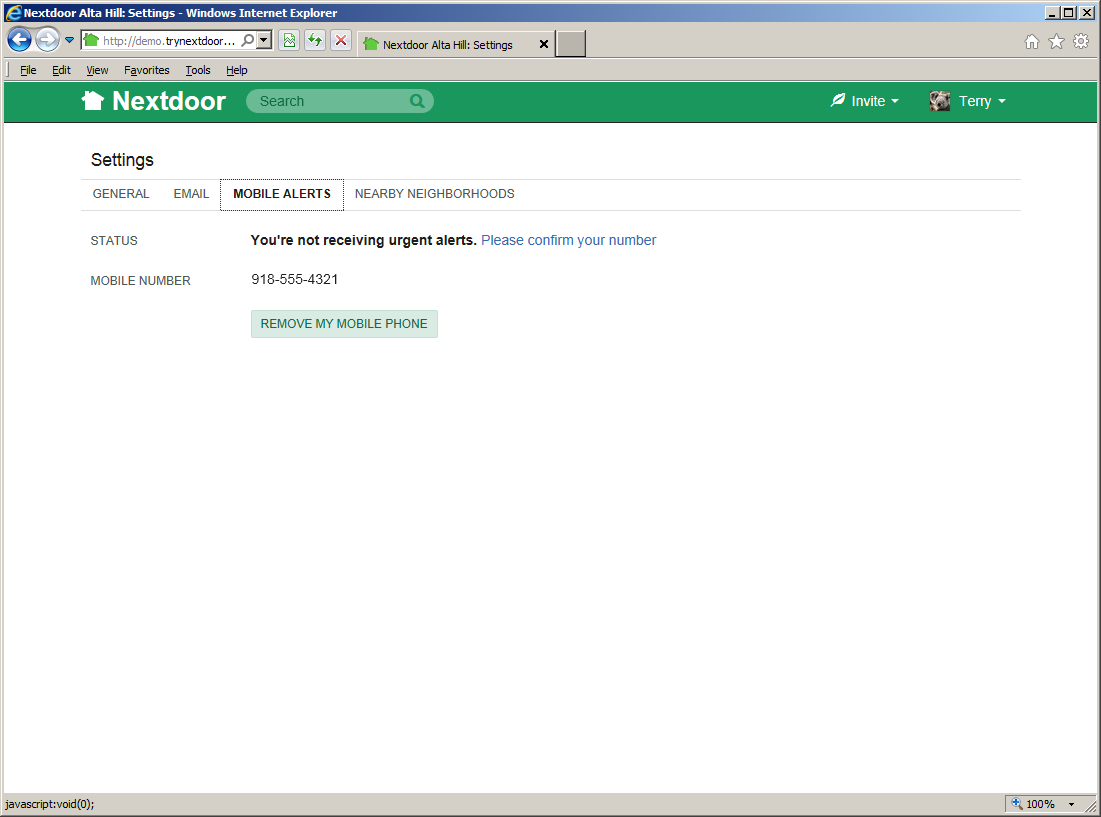Click the Please confirm your number link
The height and width of the screenshot is (817, 1101).
click(x=568, y=240)
